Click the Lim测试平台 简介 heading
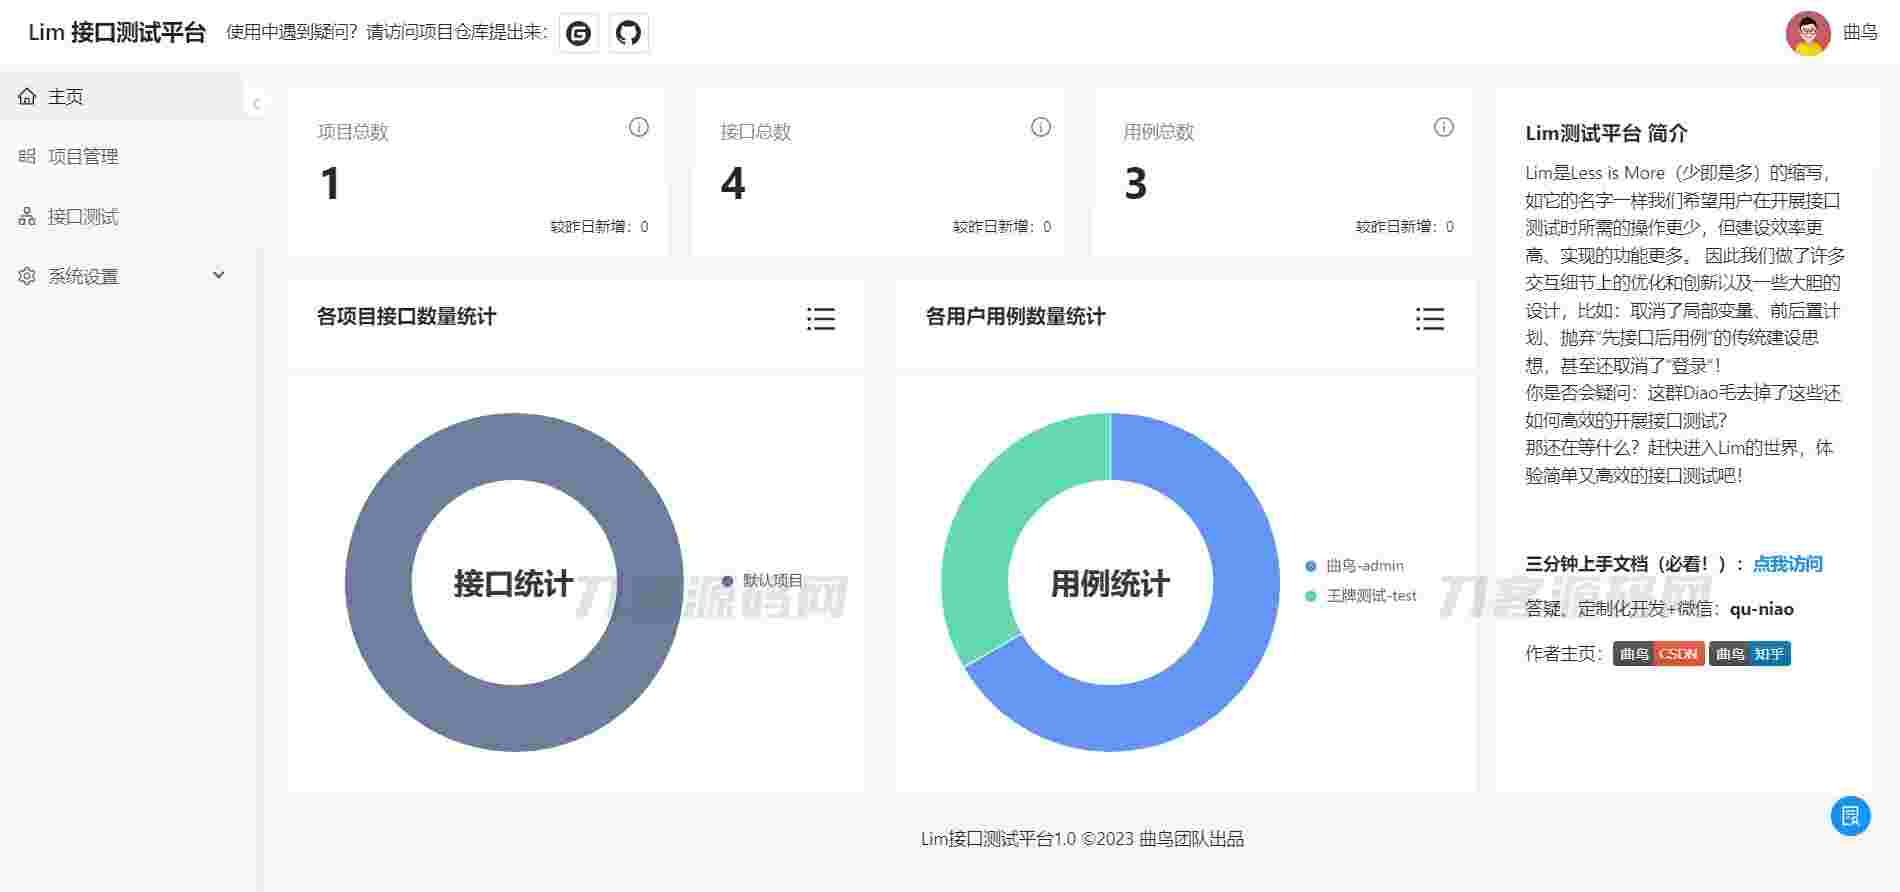Screen dimensions: 1900x892 coord(1606,133)
